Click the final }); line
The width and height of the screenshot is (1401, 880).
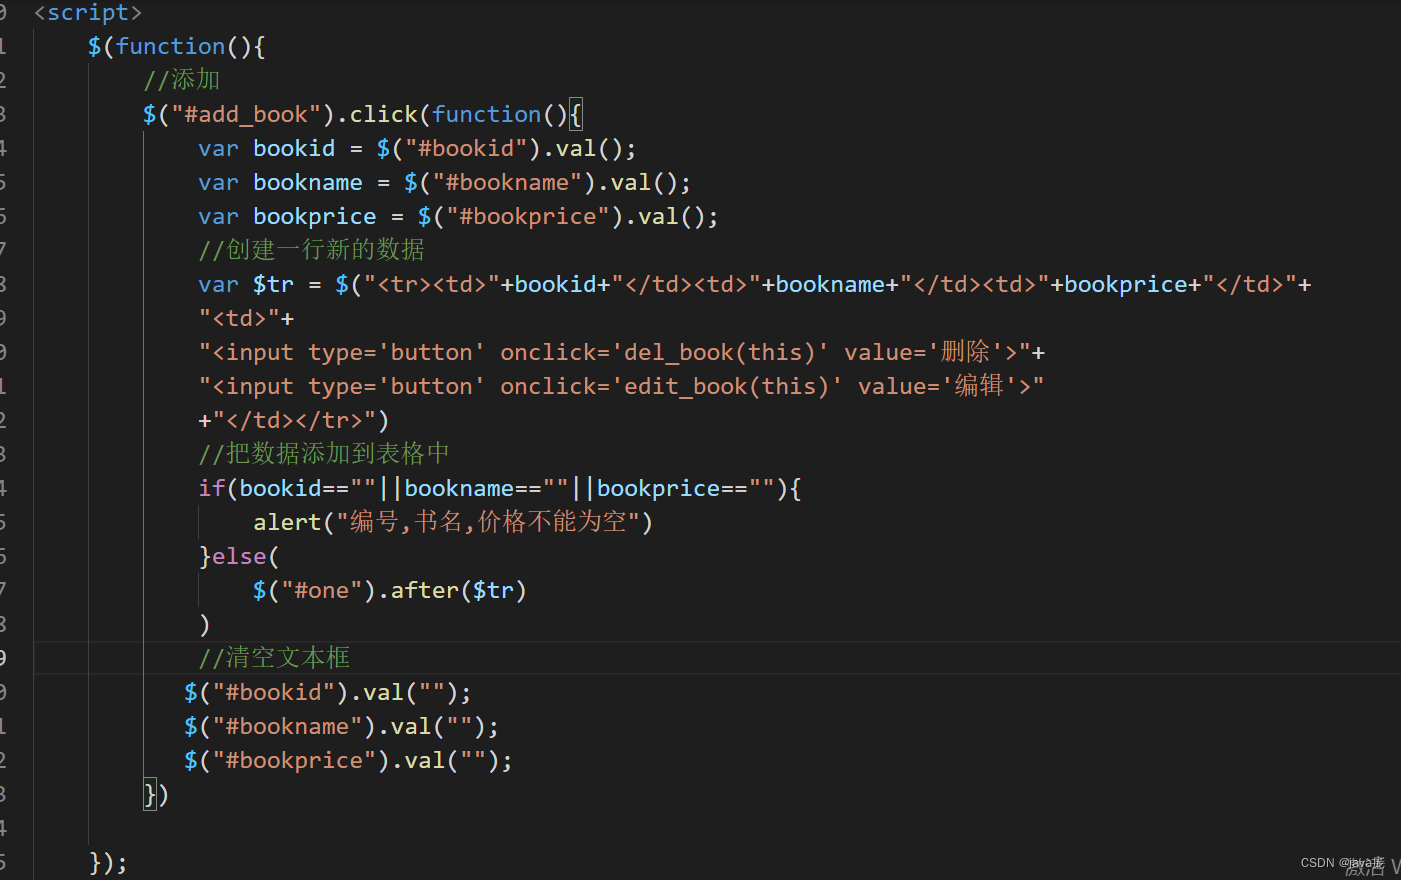point(108,862)
